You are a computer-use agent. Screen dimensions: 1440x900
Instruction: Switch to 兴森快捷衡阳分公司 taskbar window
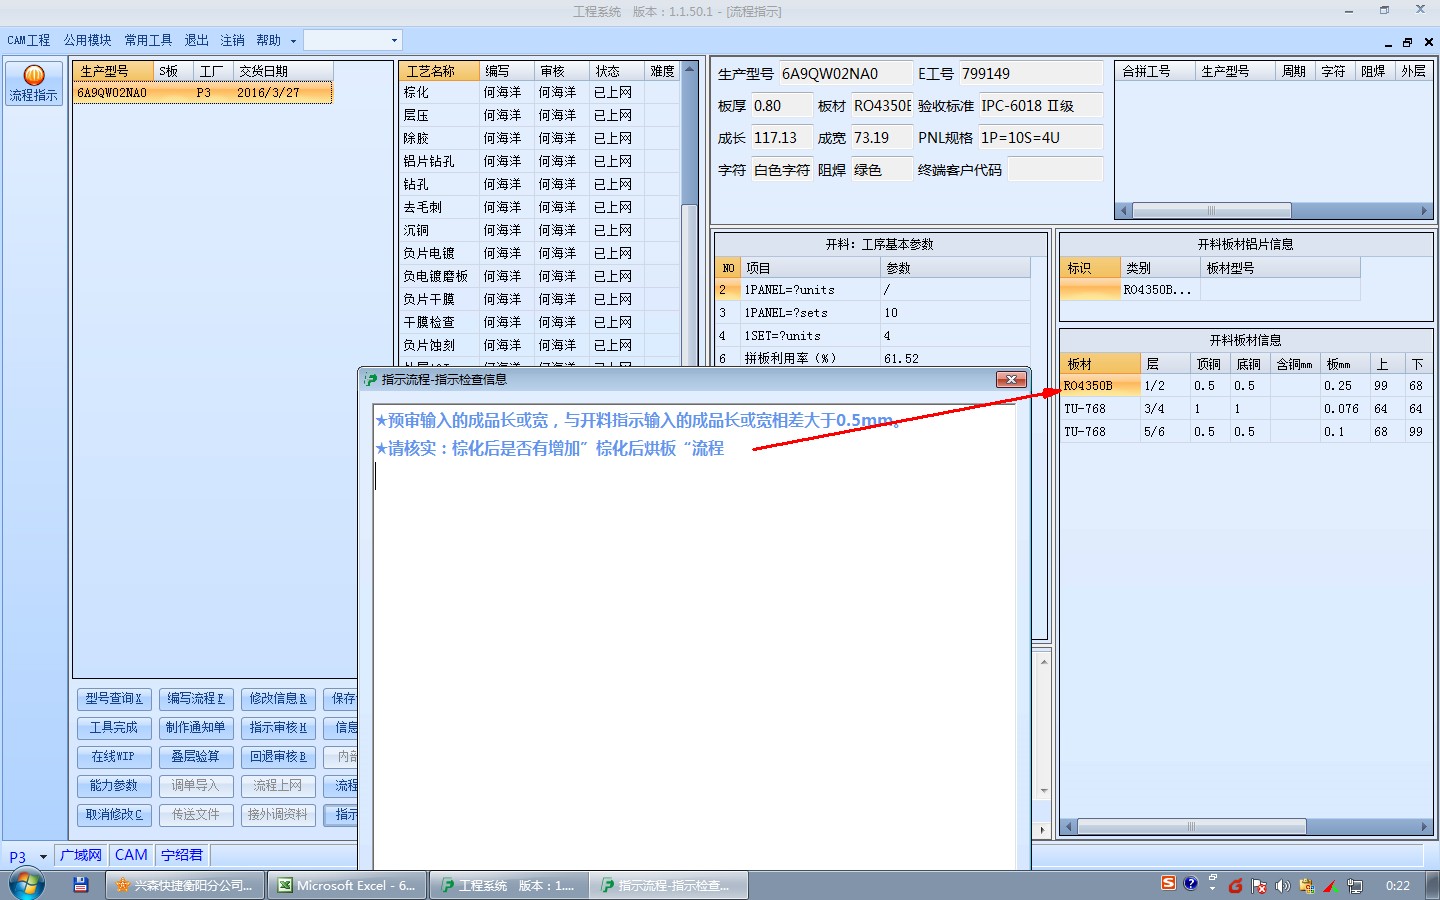tap(185, 885)
